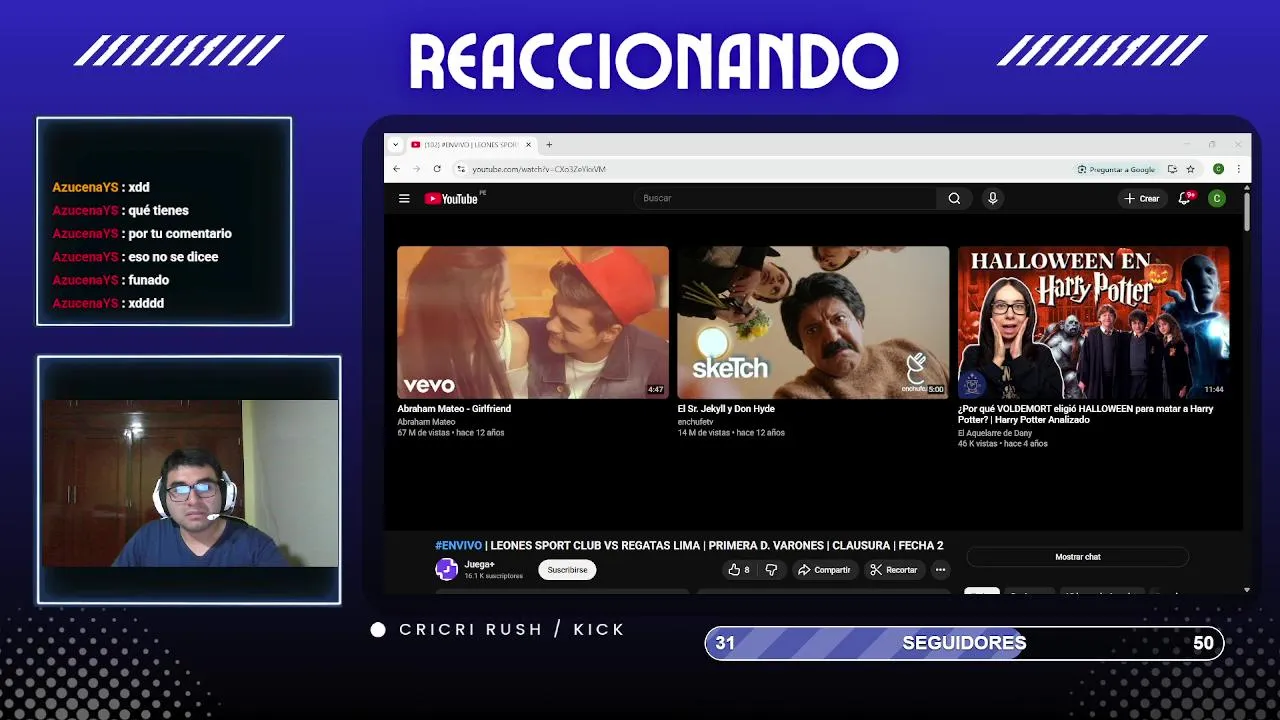Open the YouTube hamburger guide menu

[404, 198]
